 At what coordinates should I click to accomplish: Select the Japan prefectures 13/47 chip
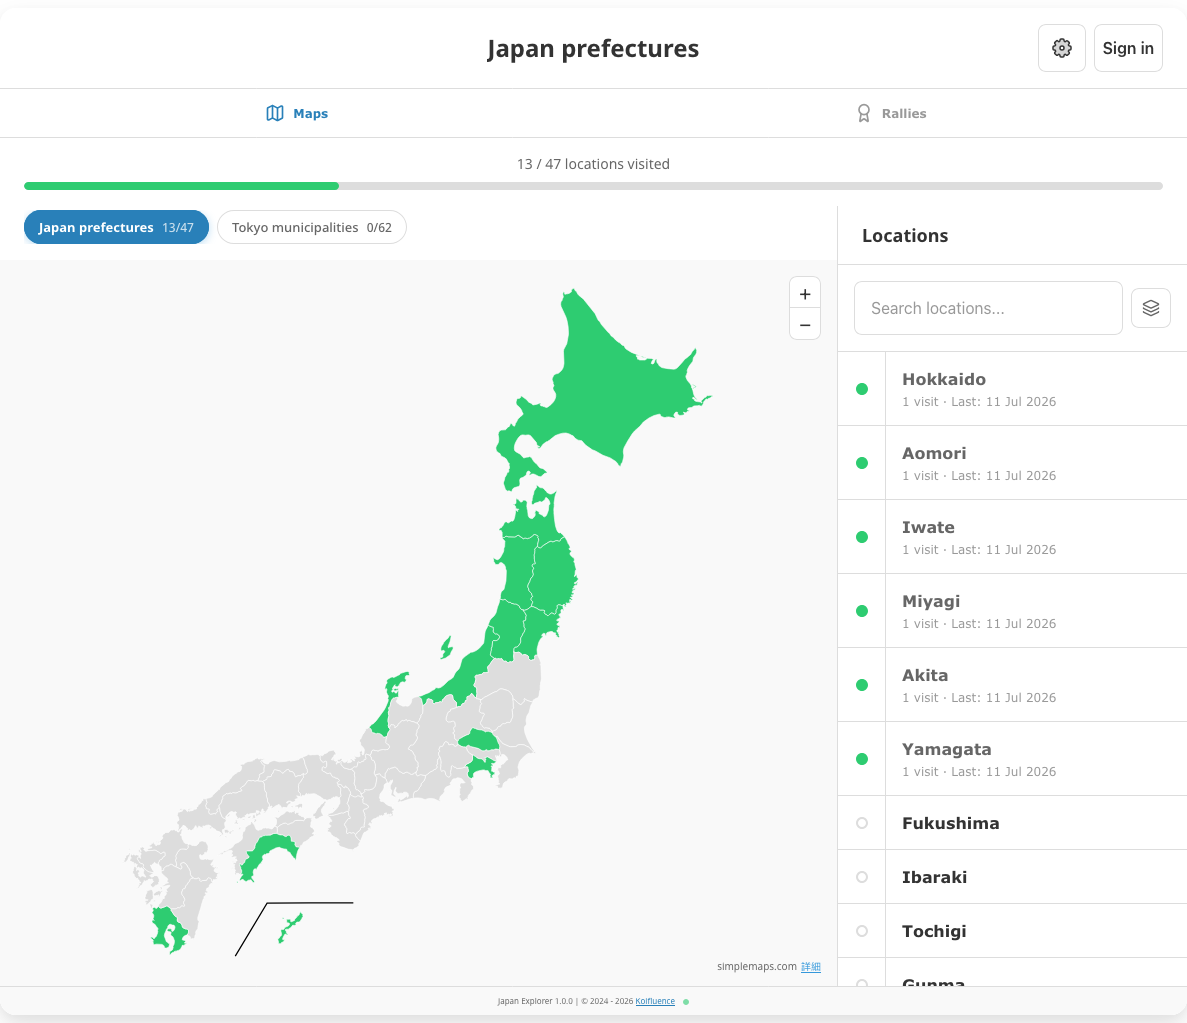point(116,227)
